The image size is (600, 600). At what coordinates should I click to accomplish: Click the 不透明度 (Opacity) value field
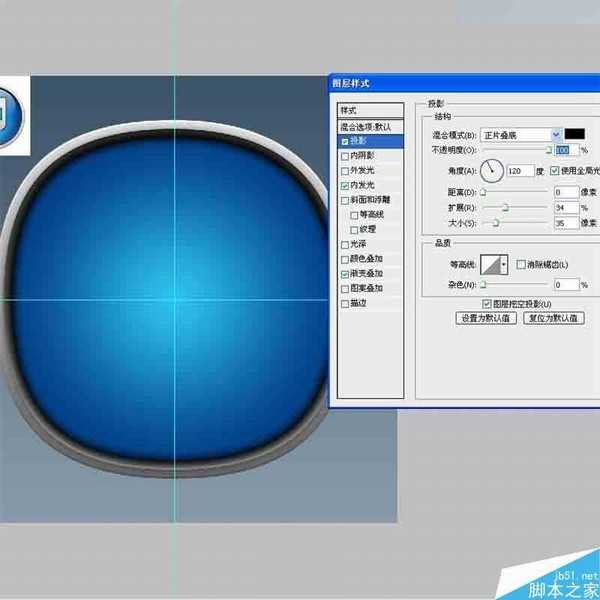click(x=565, y=149)
